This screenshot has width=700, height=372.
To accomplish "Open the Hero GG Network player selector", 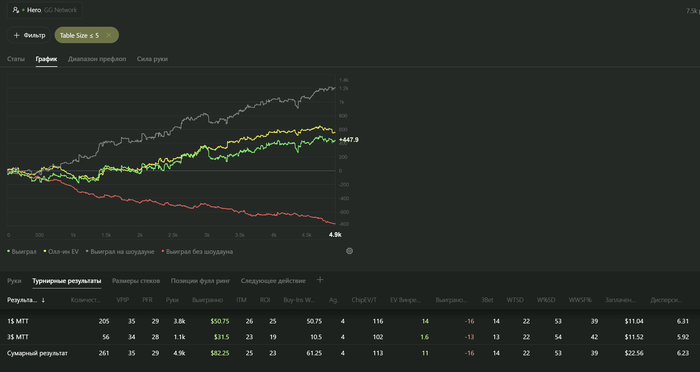I will click(45, 10).
